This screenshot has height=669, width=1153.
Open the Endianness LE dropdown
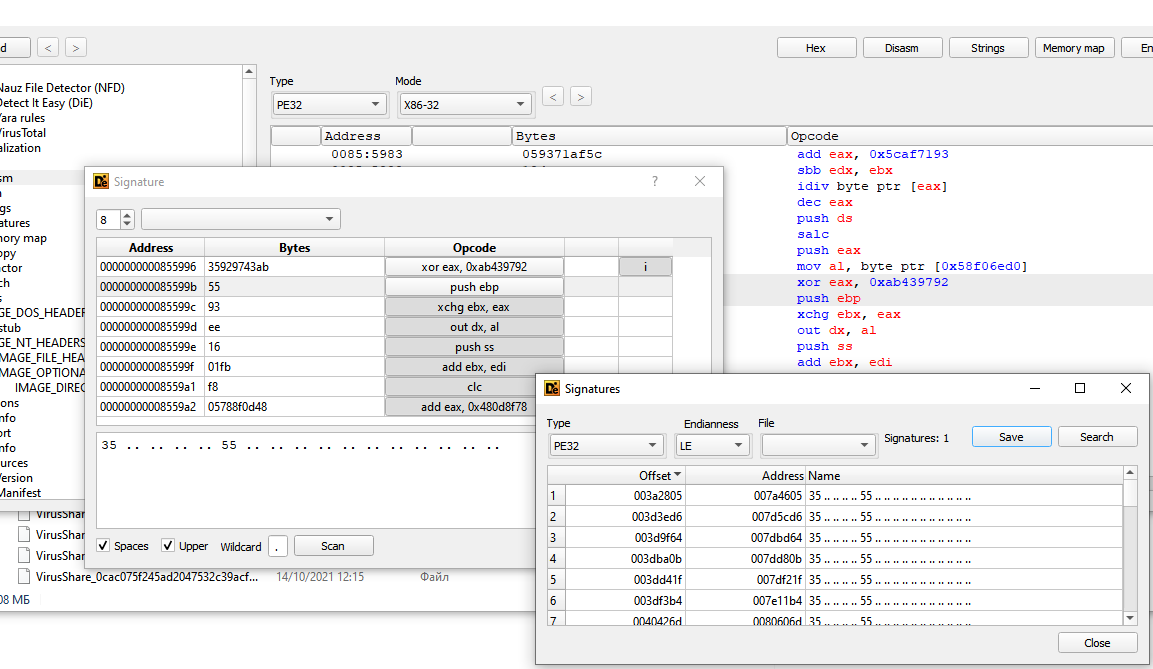click(712, 446)
